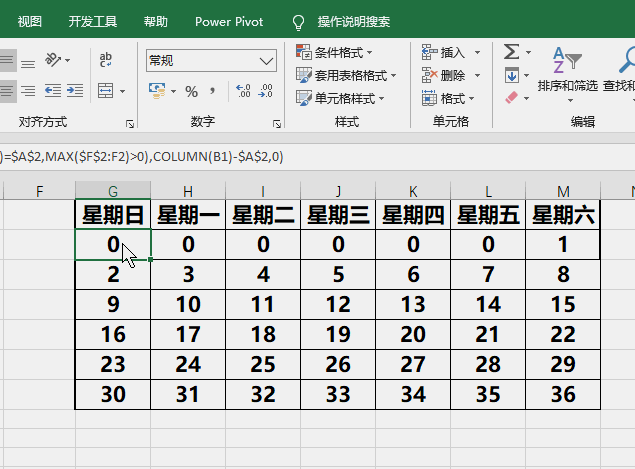Expand orientation dropdown arrow
Screen dimensions: 635x469
tap(68, 60)
